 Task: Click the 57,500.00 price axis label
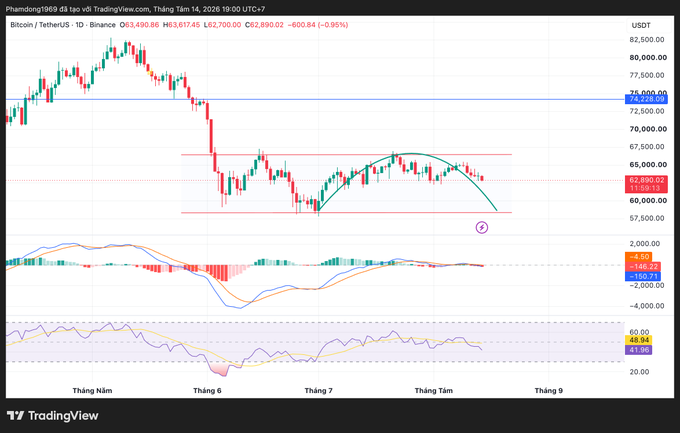(647, 218)
